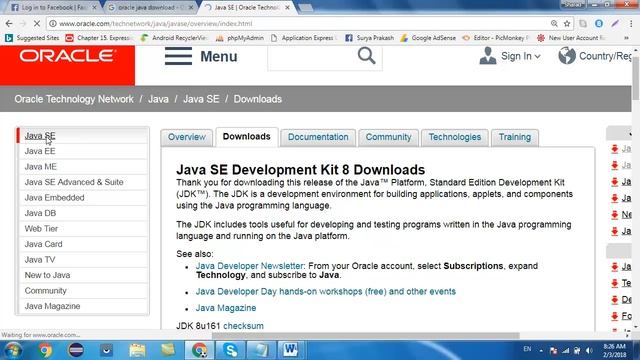The width and height of the screenshot is (640, 360).
Task: Click Java Developer Newsletter link
Action: pos(250,266)
